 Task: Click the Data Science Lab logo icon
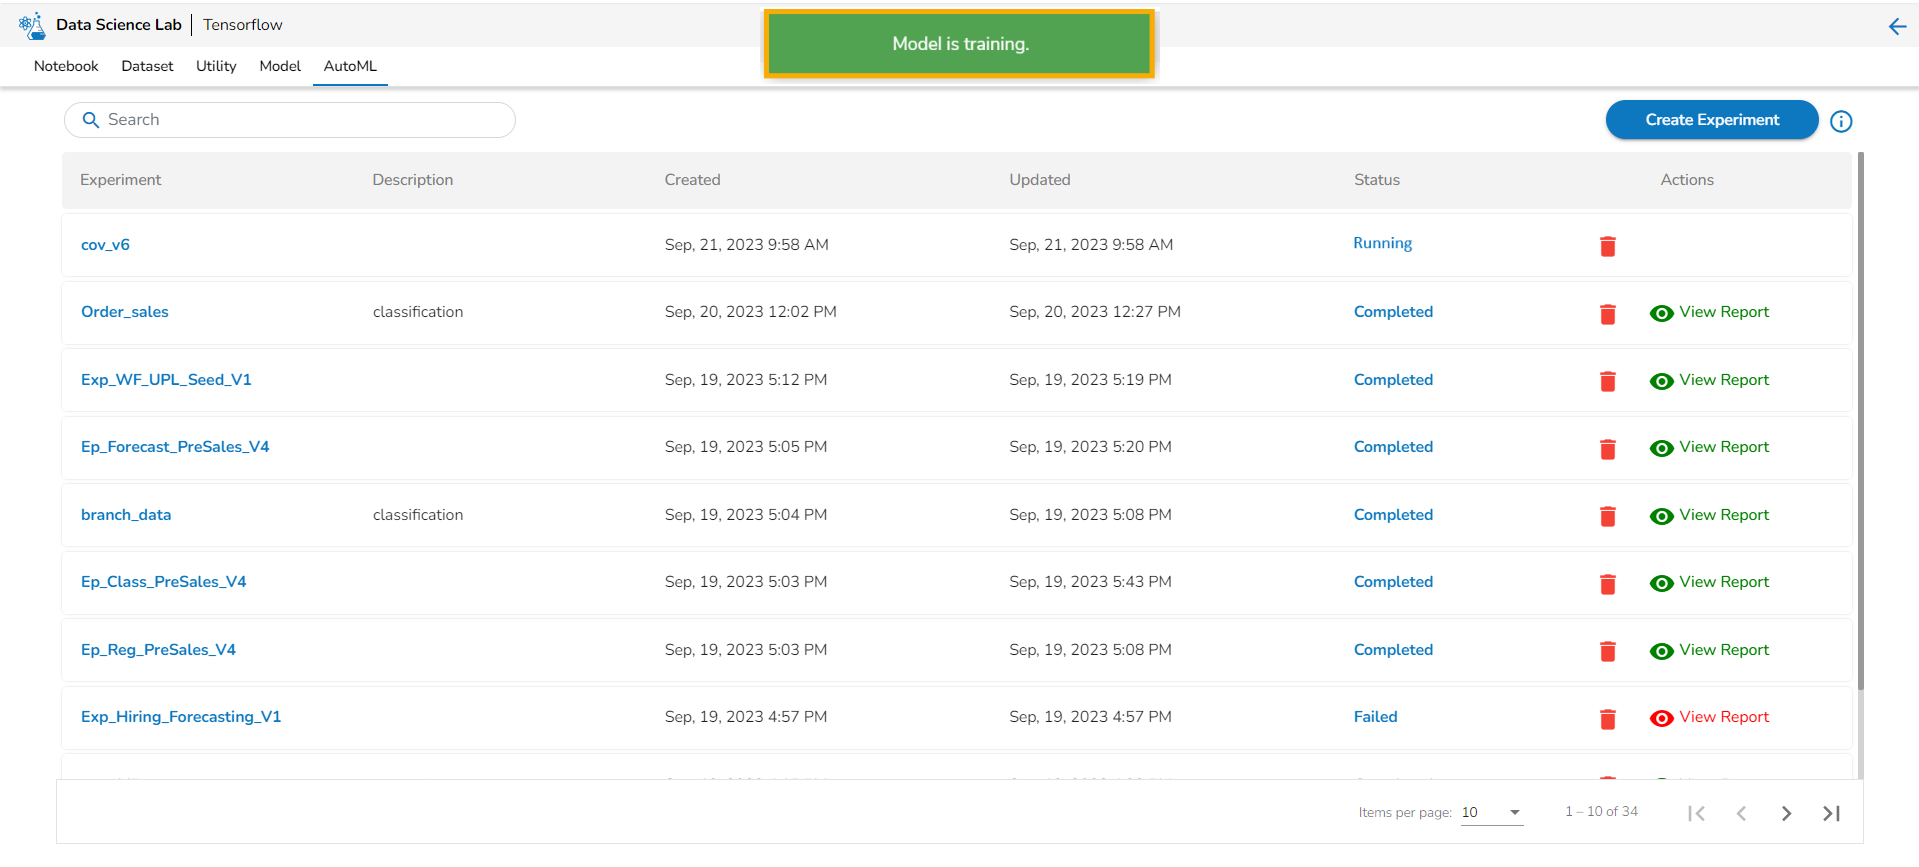[x=33, y=26]
